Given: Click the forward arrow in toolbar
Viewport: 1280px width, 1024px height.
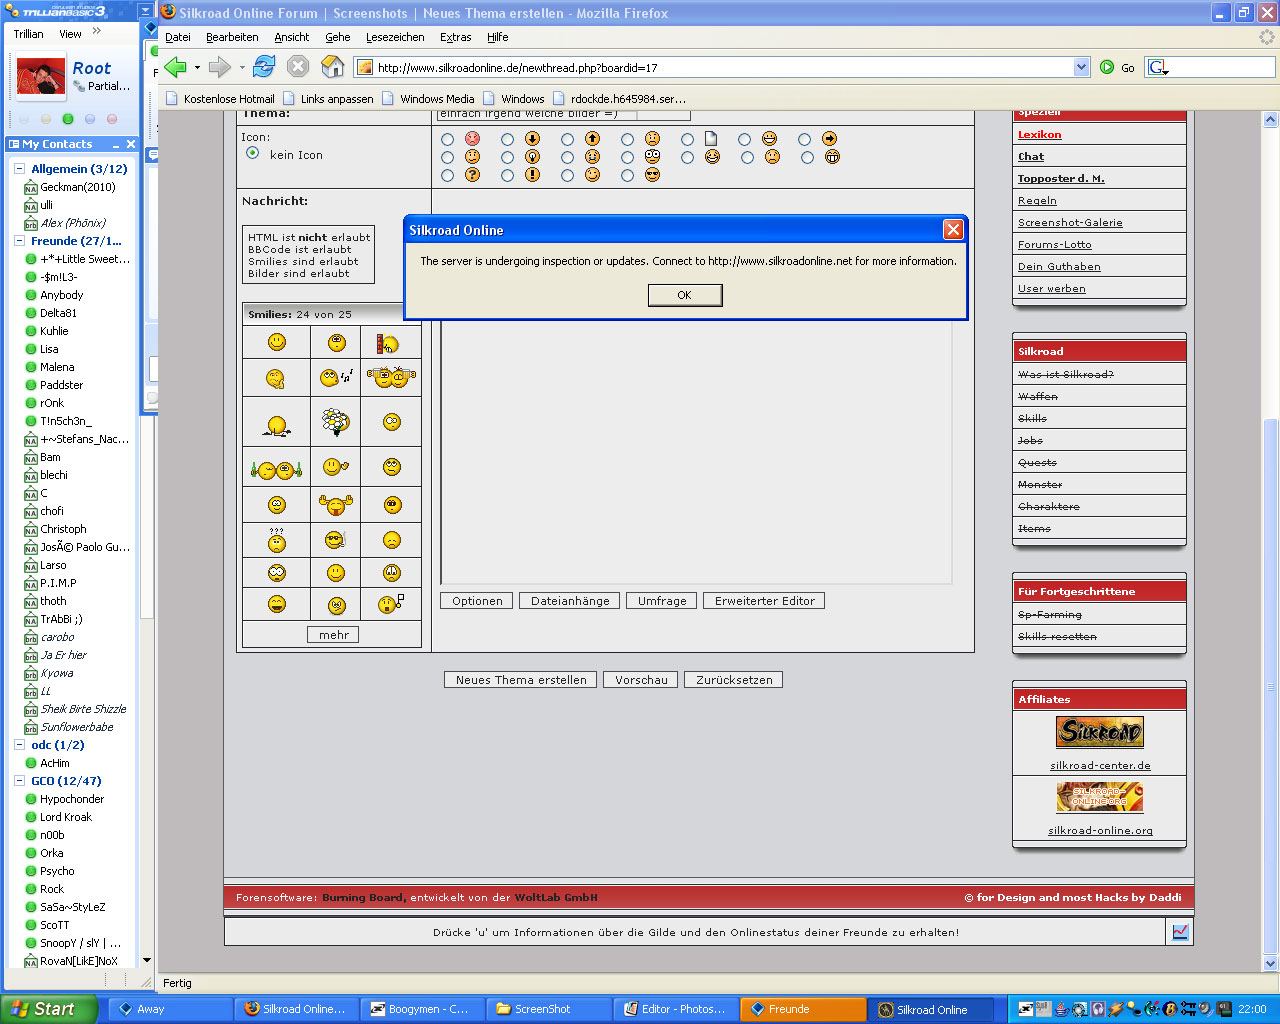Looking at the screenshot, I should (219, 67).
